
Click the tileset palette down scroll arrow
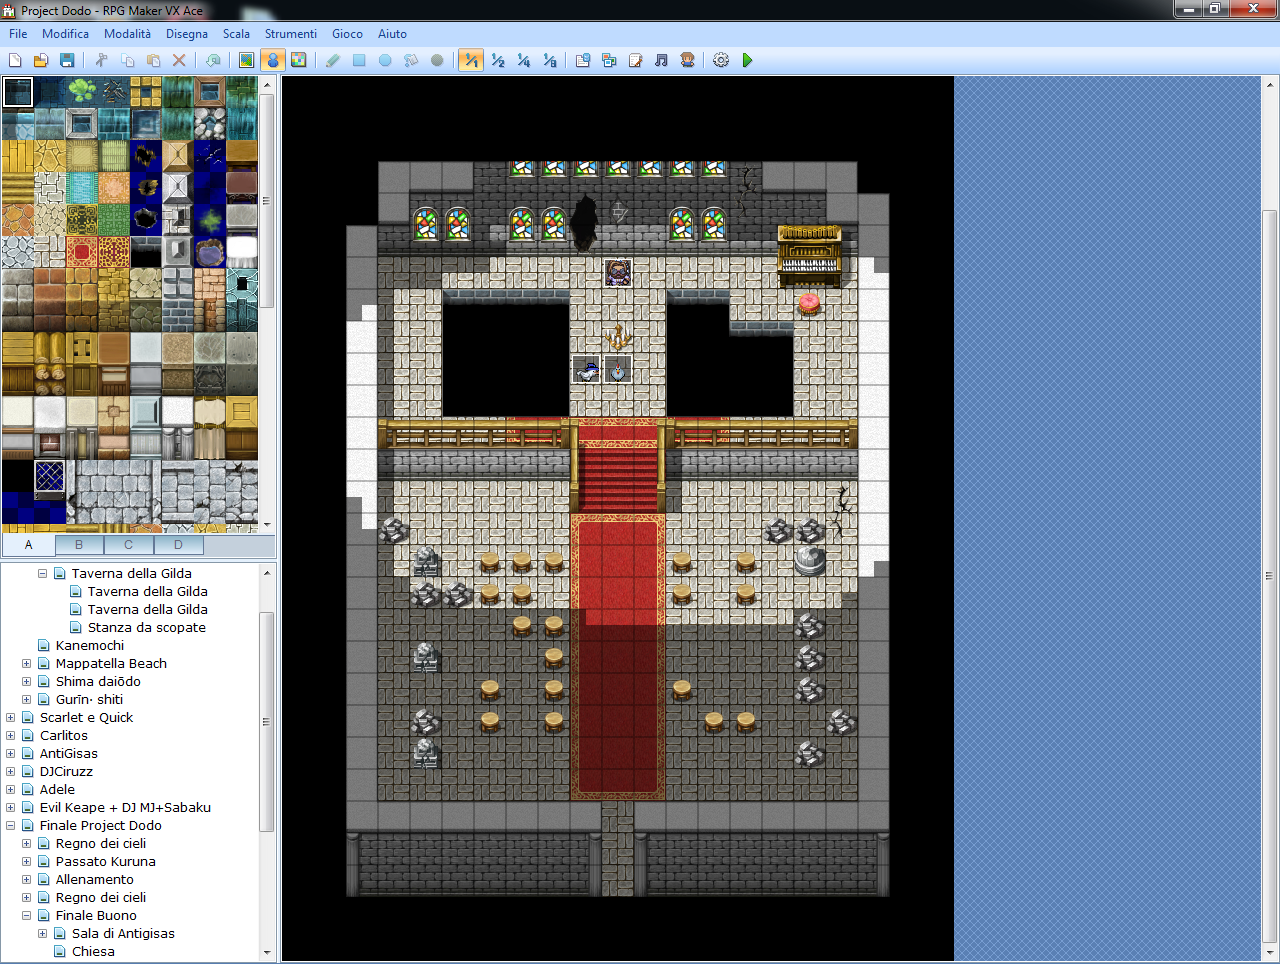coord(267,524)
